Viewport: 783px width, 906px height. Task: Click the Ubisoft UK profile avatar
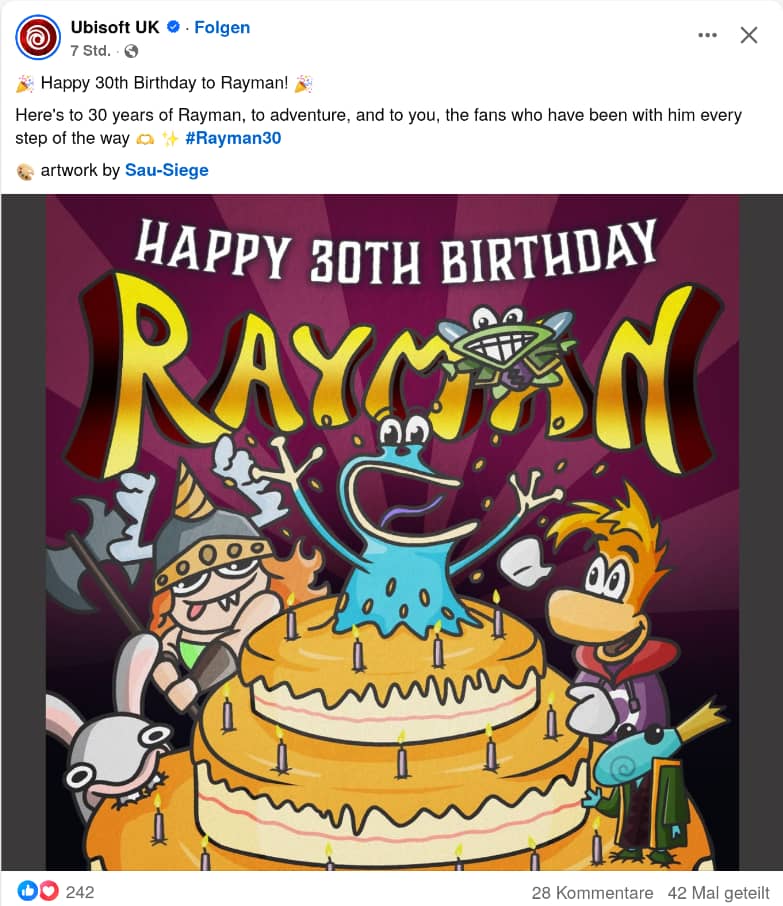tap(38, 38)
